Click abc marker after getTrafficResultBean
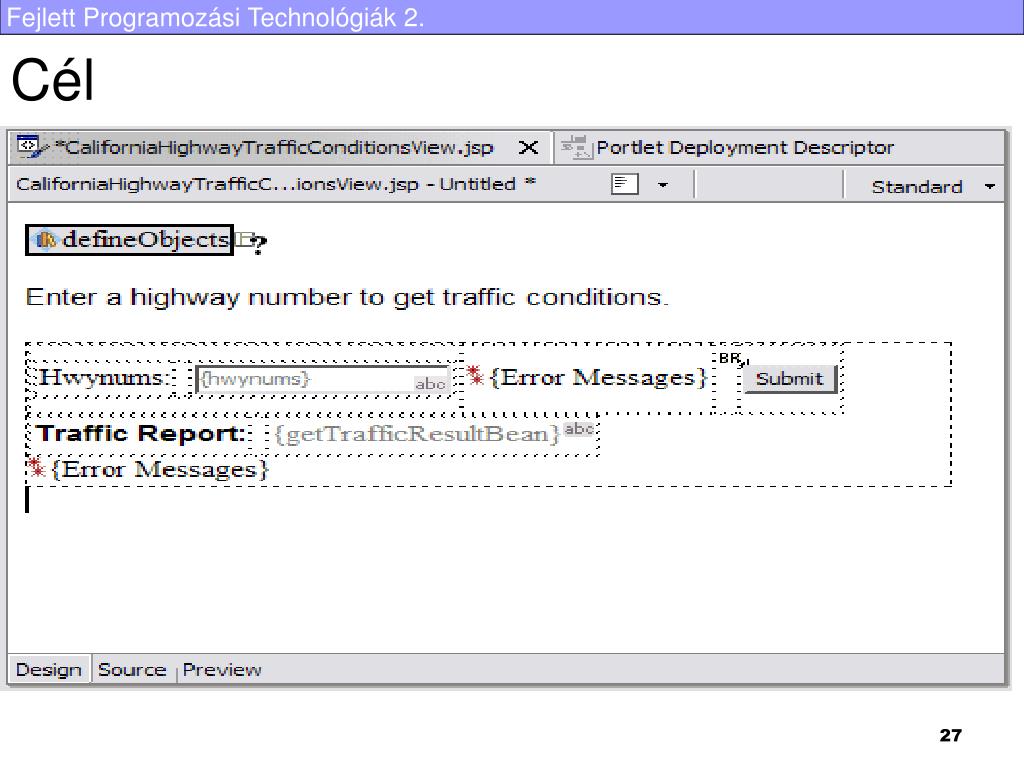The height and width of the screenshot is (768, 1024). click(579, 429)
